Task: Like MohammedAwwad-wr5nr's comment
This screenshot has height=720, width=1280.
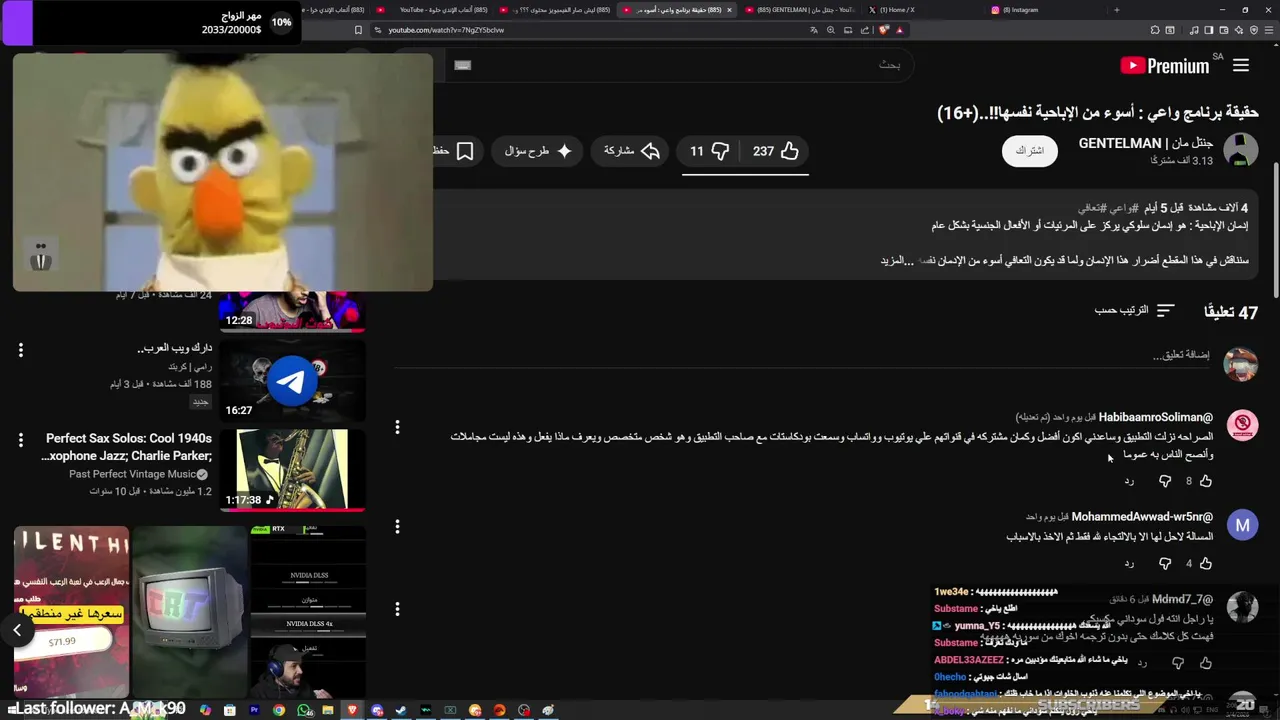Action: 1206,563
